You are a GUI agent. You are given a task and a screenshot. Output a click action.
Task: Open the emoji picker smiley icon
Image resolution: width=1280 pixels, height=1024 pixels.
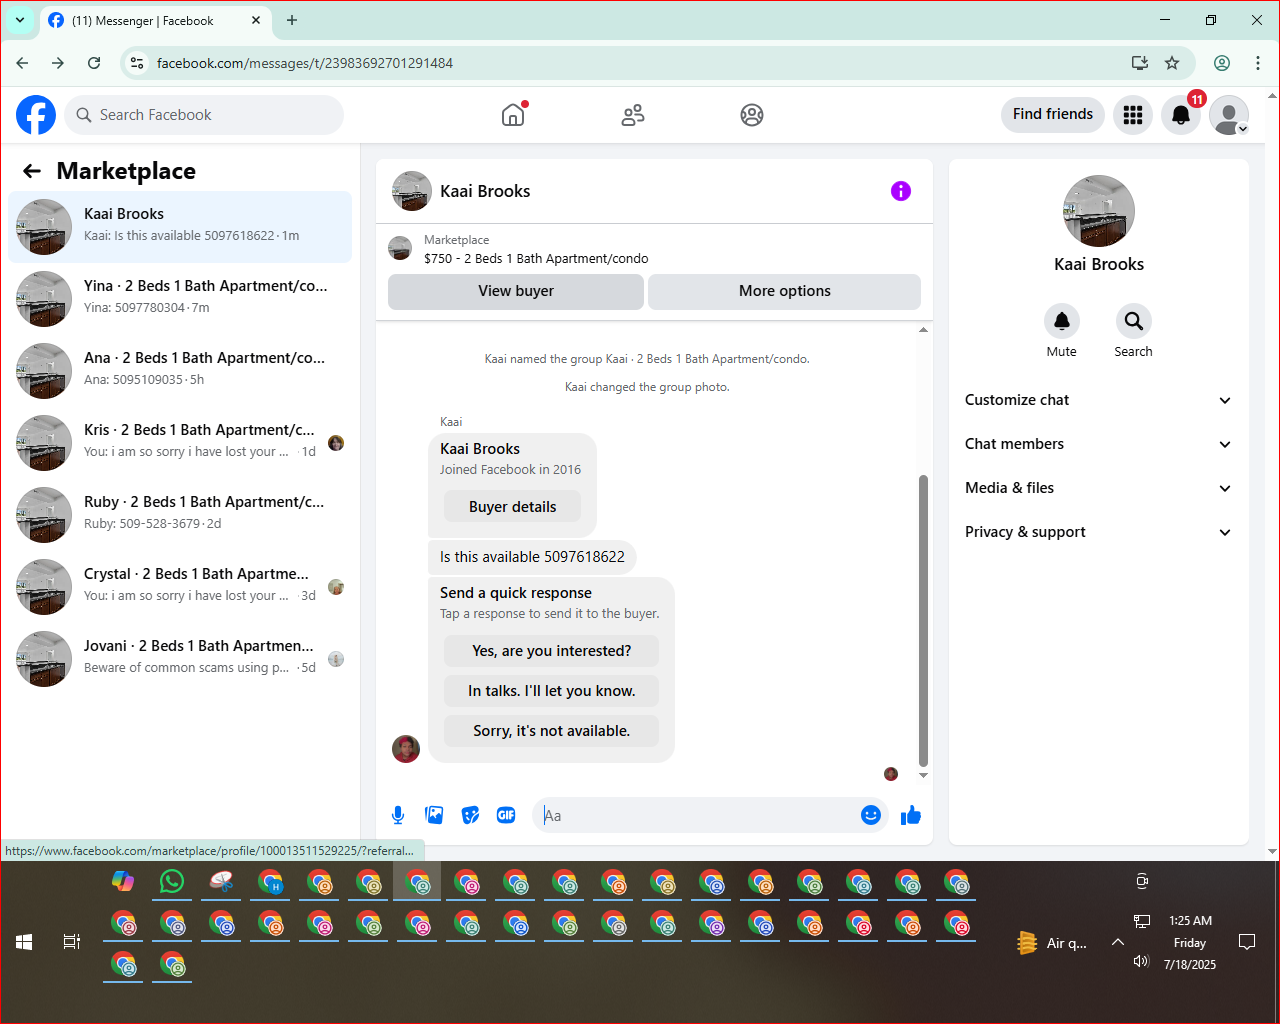point(871,815)
